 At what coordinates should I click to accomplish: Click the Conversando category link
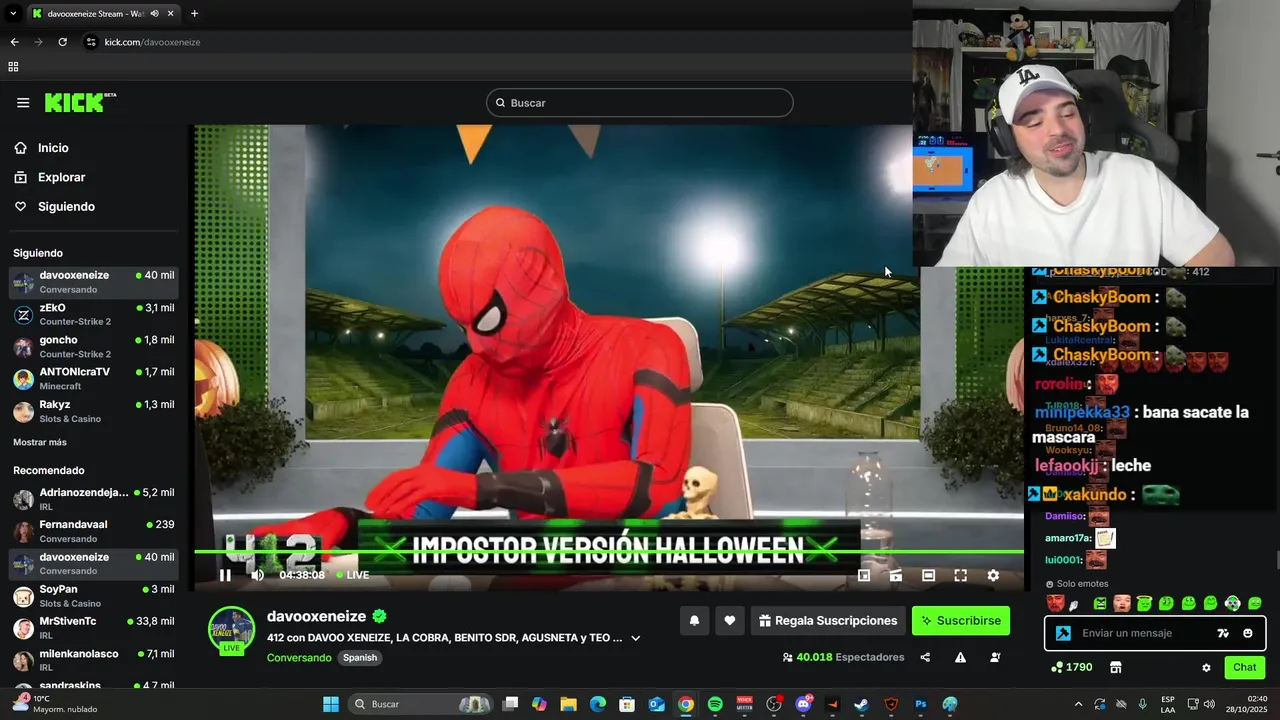click(299, 658)
